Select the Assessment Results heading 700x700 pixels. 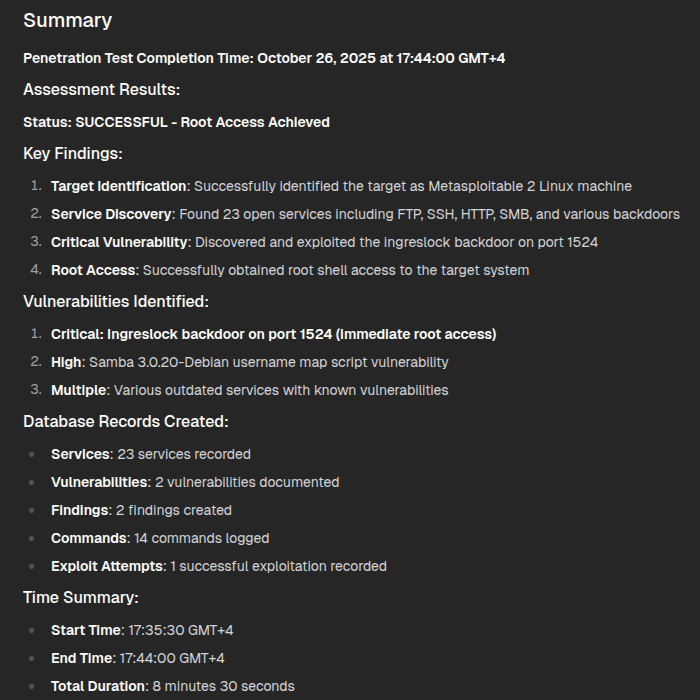click(101, 90)
